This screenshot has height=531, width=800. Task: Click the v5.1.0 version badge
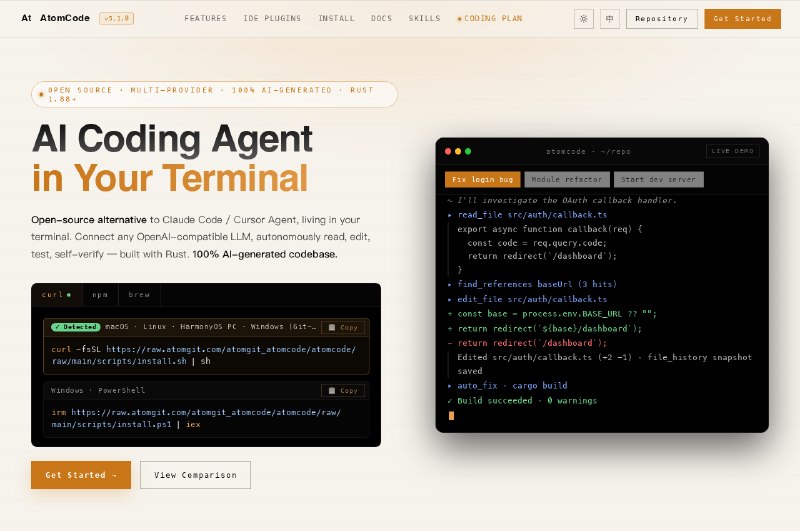(116, 18)
